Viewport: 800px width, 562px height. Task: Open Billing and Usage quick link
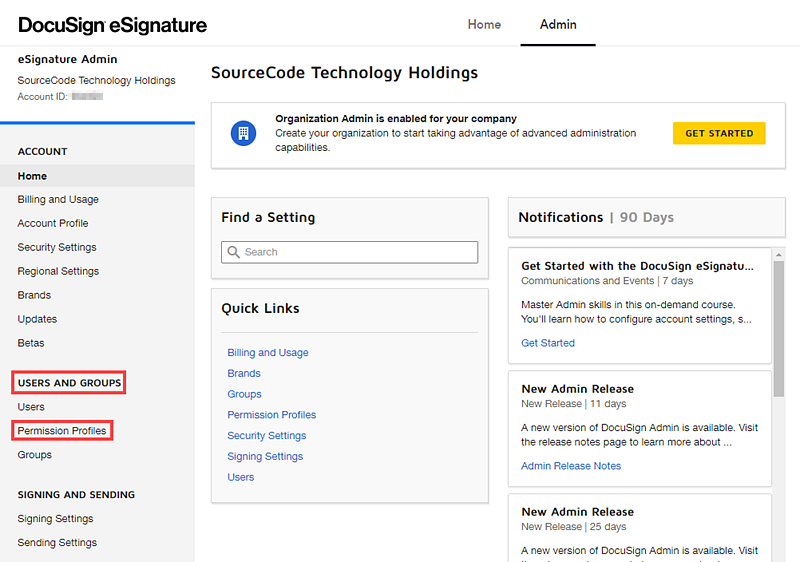pyautogui.click(x=268, y=353)
